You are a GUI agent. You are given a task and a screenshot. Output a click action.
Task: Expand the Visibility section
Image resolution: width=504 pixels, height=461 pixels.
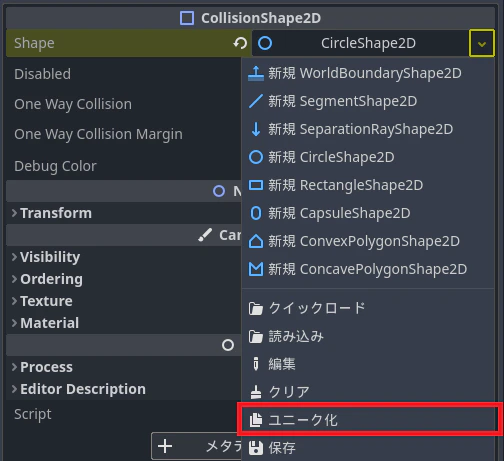tap(123, 257)
